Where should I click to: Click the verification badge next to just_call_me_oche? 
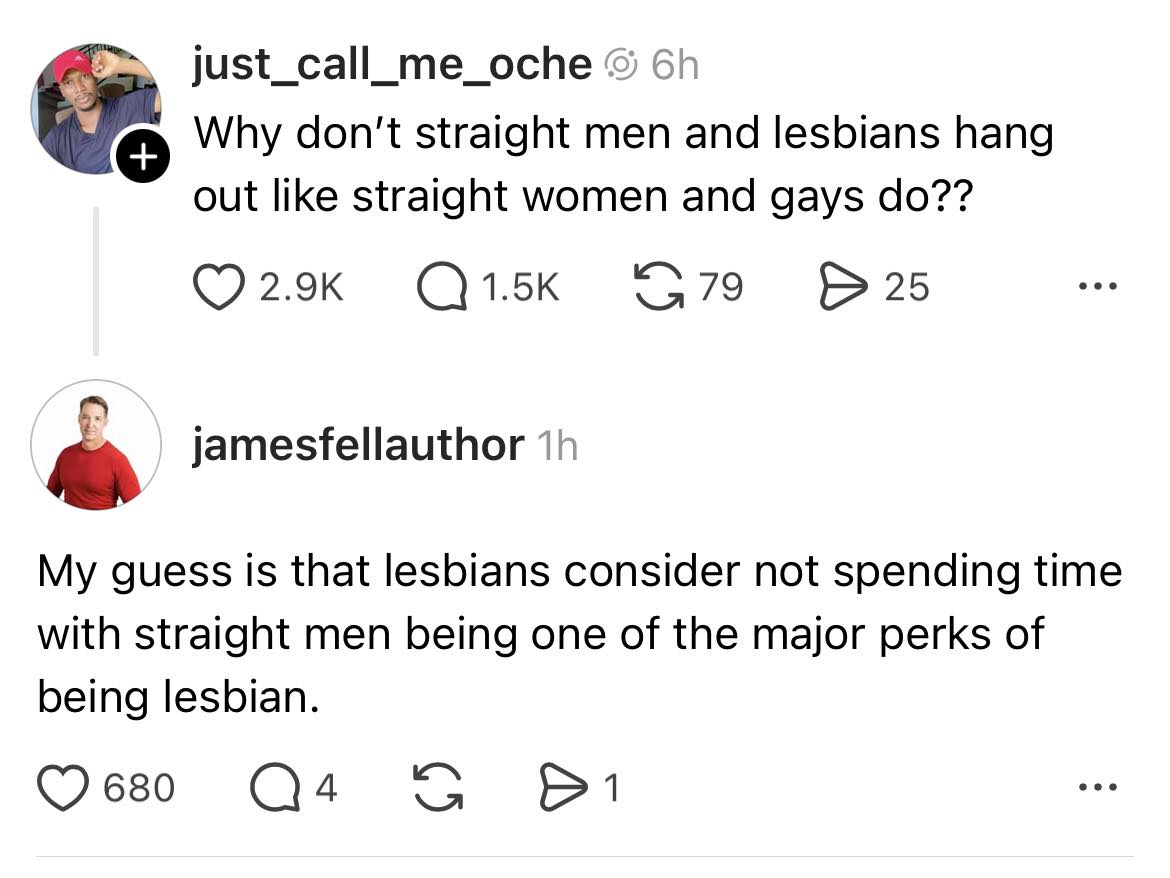[621, 66]
